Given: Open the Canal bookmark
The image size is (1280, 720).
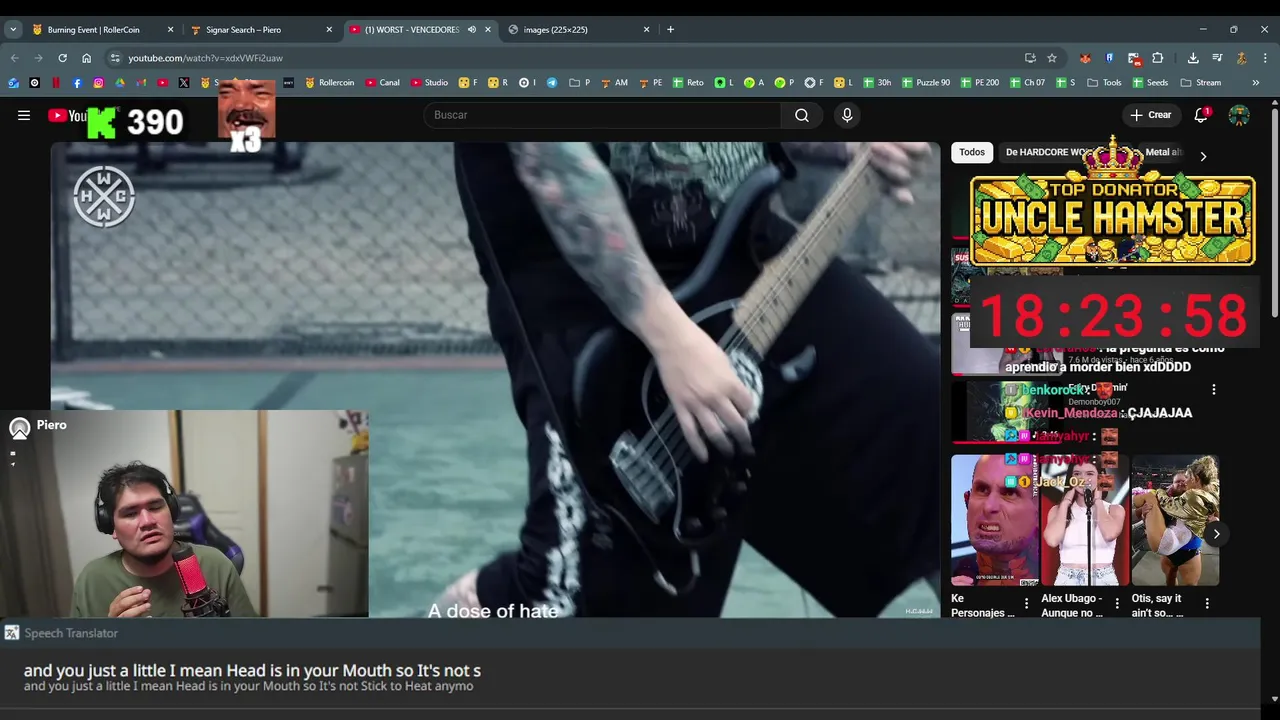Looking at the screenshot, I should pyautogui.click(x=382, y=83).
